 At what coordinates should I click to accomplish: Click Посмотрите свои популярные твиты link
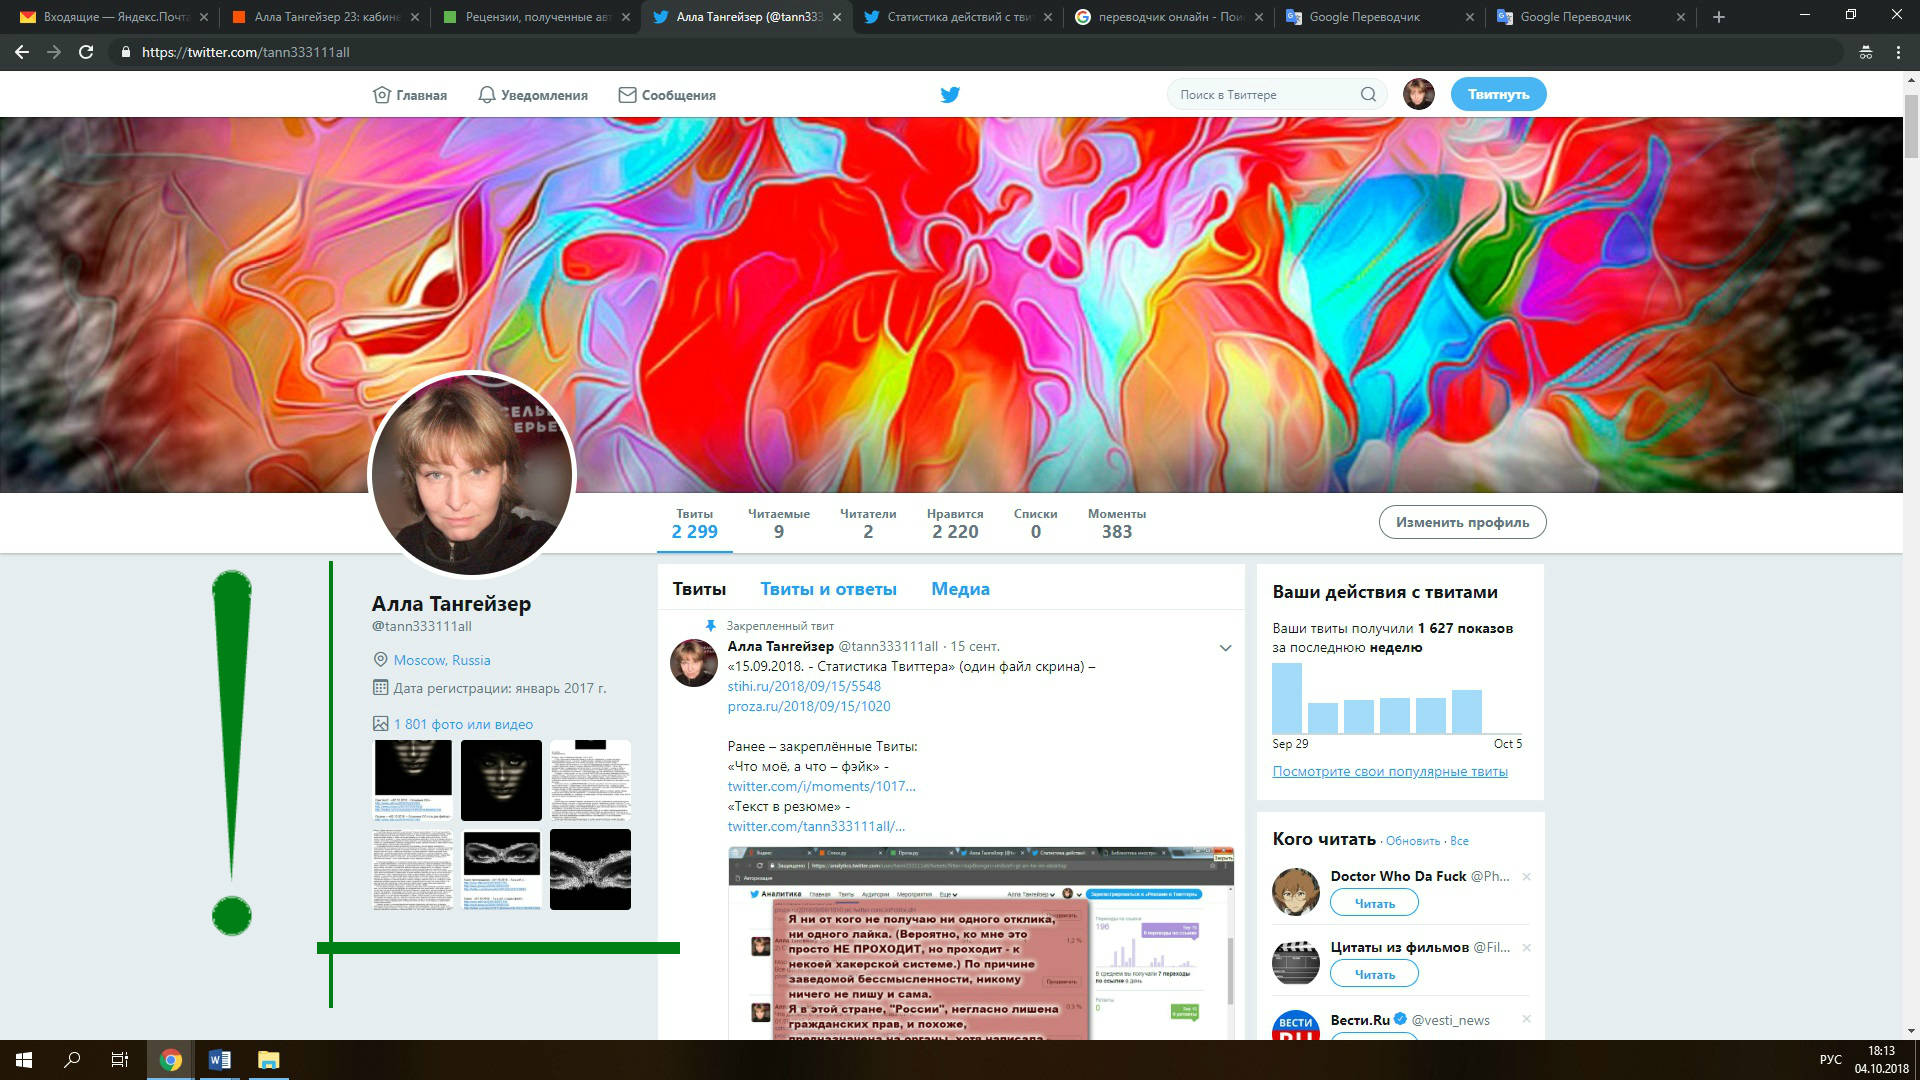1390,771
